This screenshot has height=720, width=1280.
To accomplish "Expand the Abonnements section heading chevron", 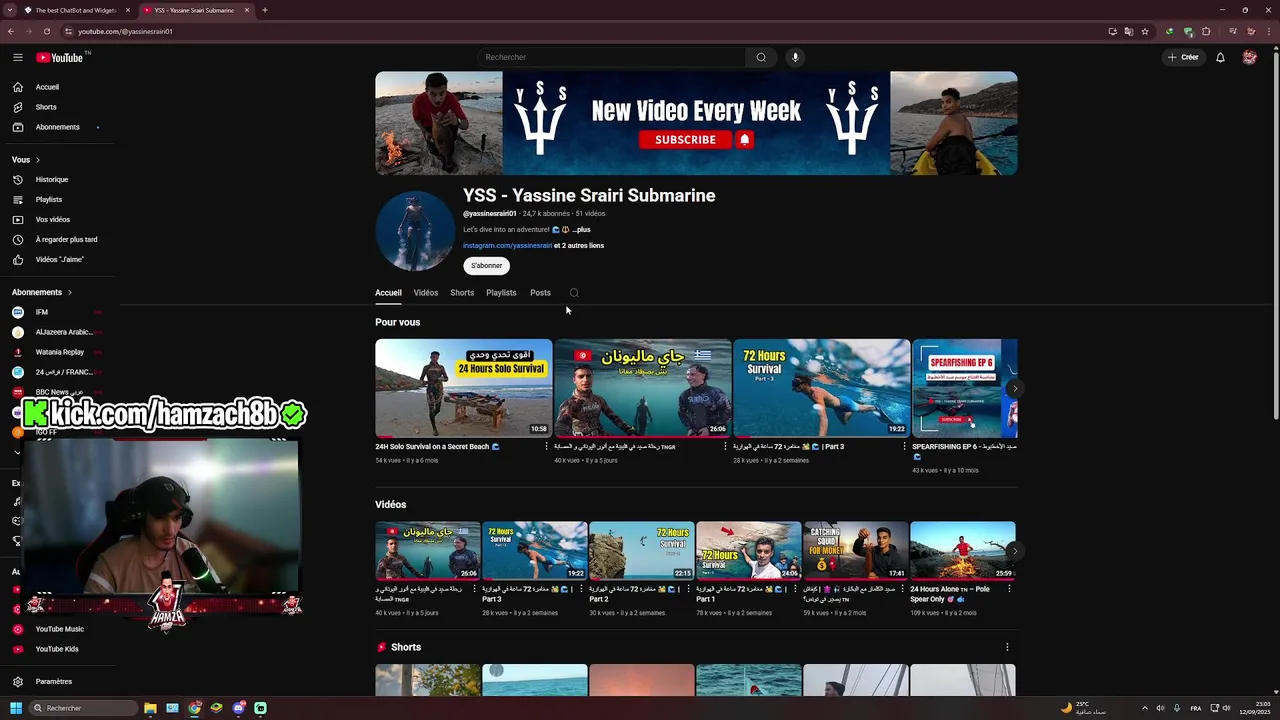I will point(70,292).
